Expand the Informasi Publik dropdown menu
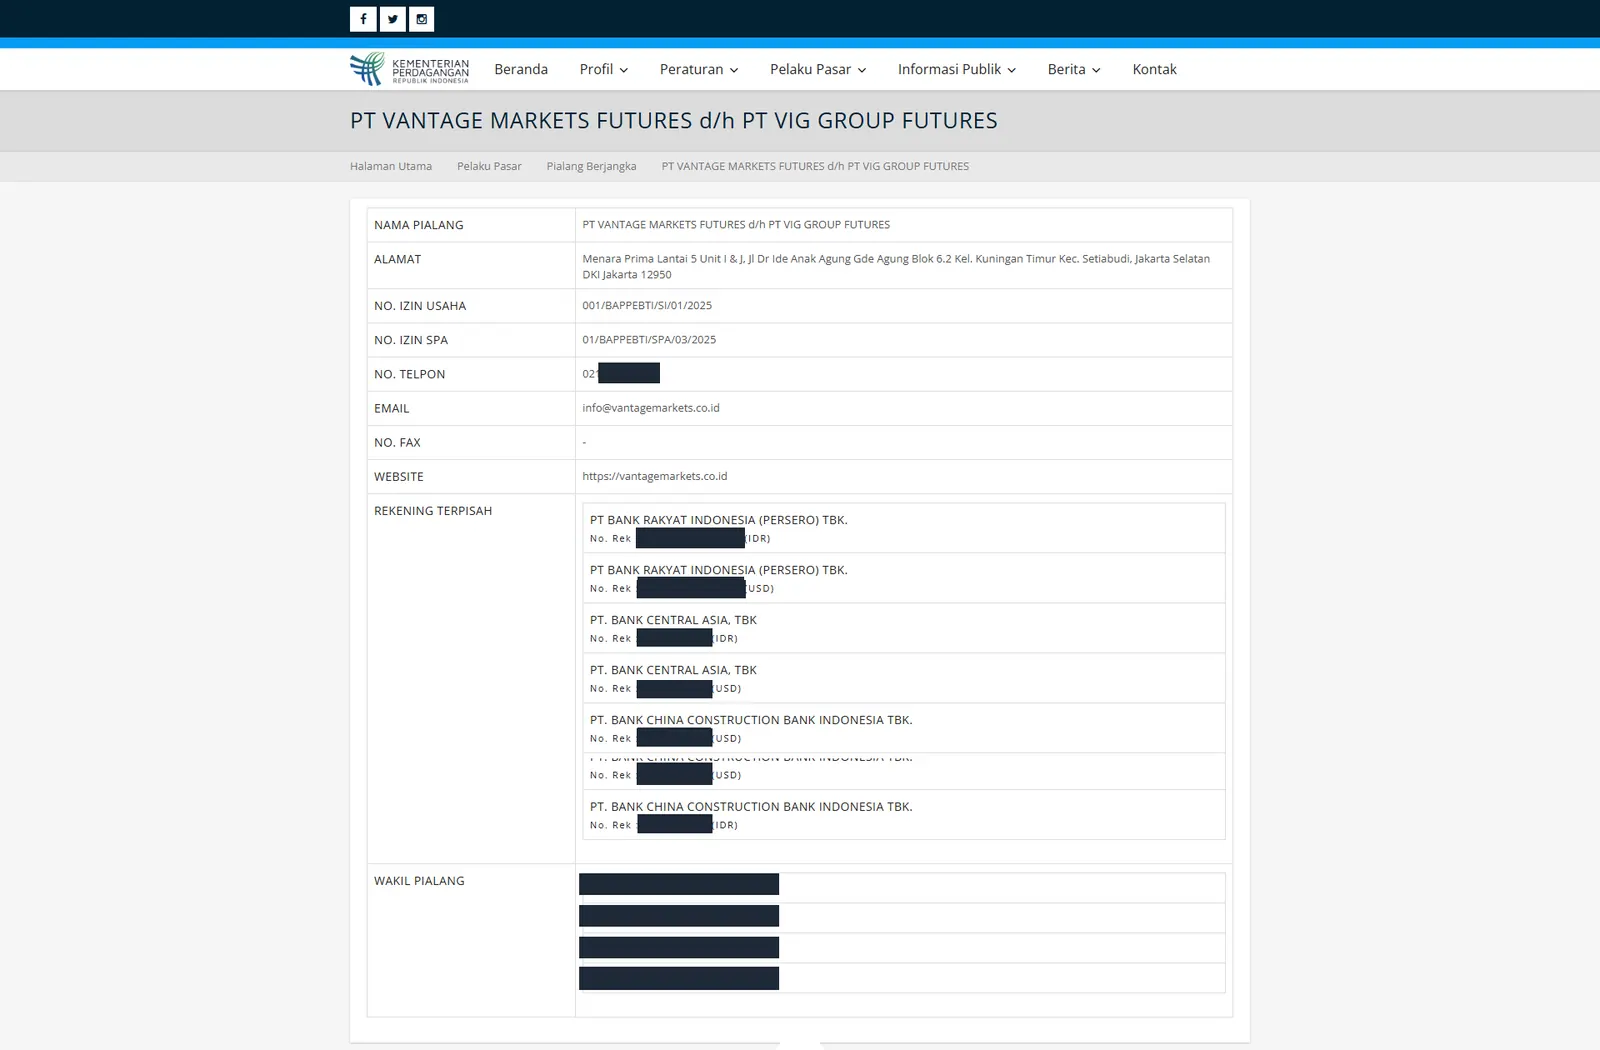1600x1050 pixels. 957,69
